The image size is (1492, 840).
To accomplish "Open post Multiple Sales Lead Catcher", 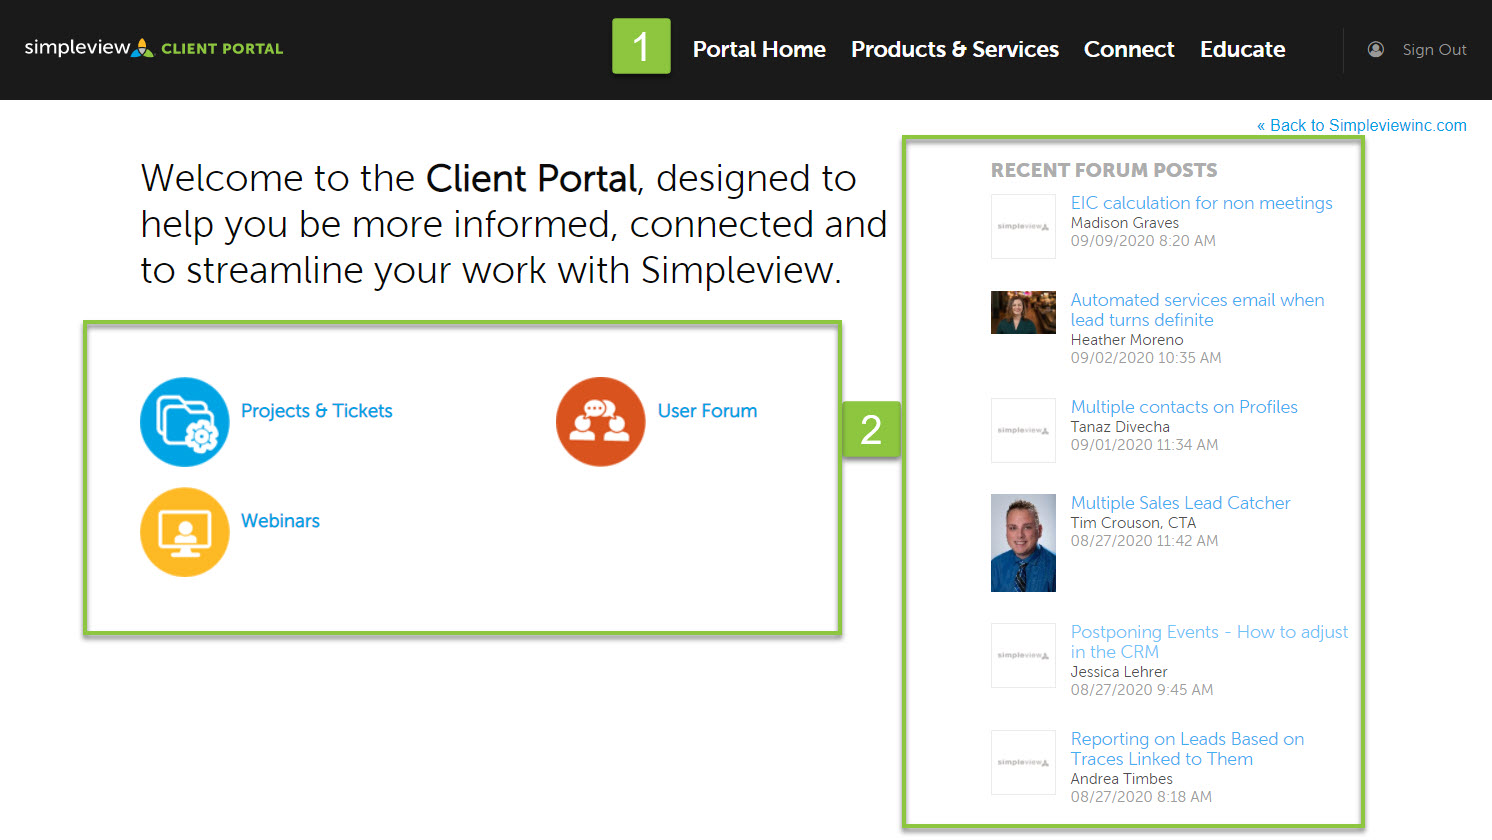I will tap(1180, 503).
